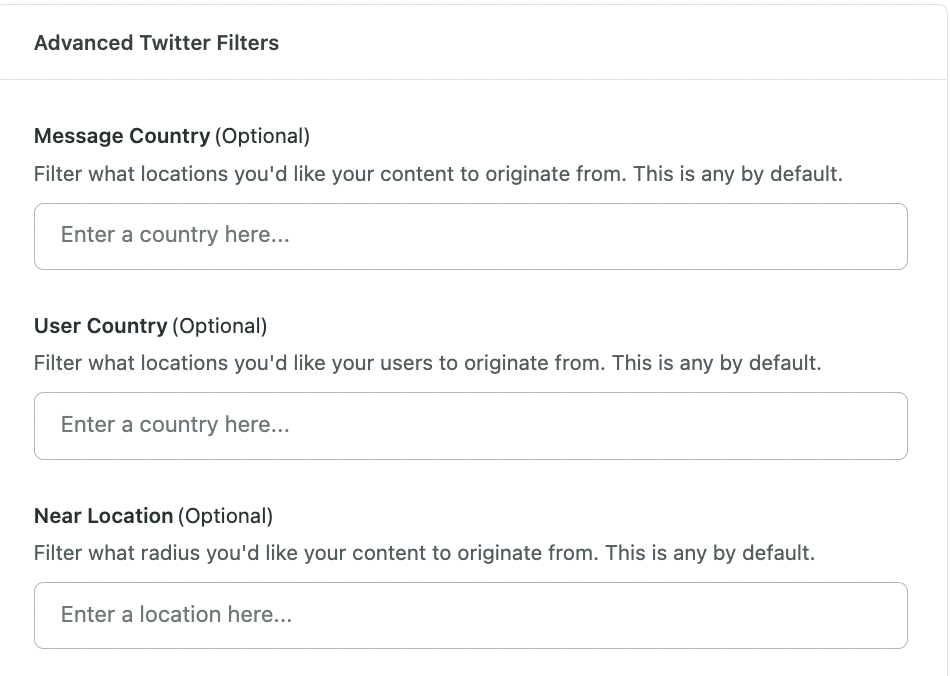The image size is (950, 676).
Task: Click the Message Country label
Action: tap(122, 136)
